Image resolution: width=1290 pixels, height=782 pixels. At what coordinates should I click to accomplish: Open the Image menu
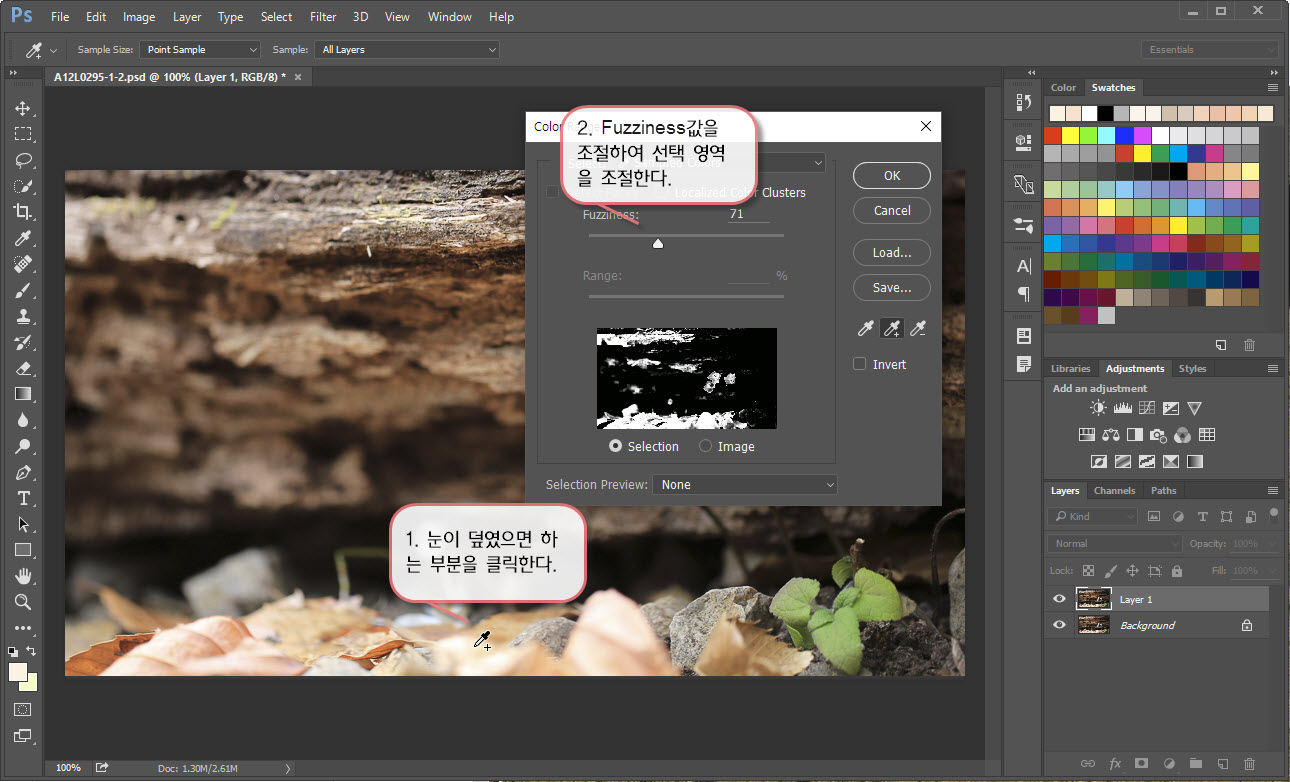pos(139,17)
